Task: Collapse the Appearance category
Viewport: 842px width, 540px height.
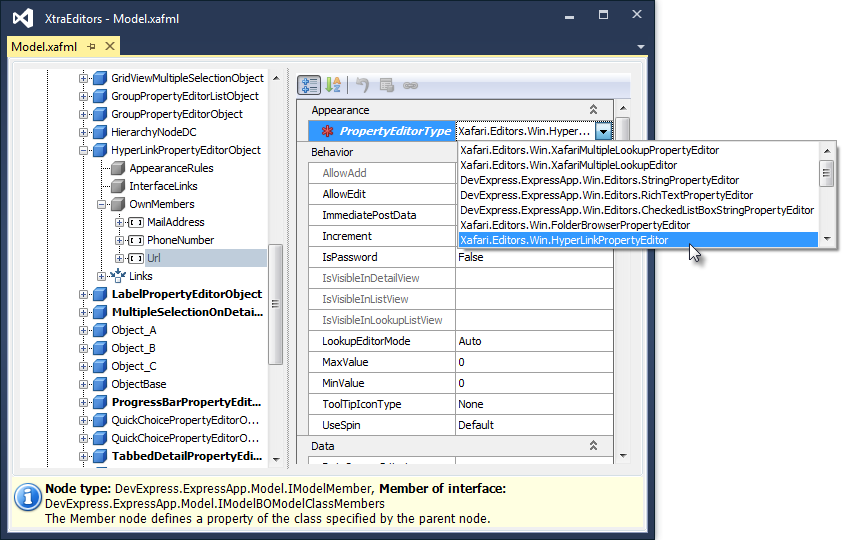Action: pyautogui.click(x=593, y=110)
